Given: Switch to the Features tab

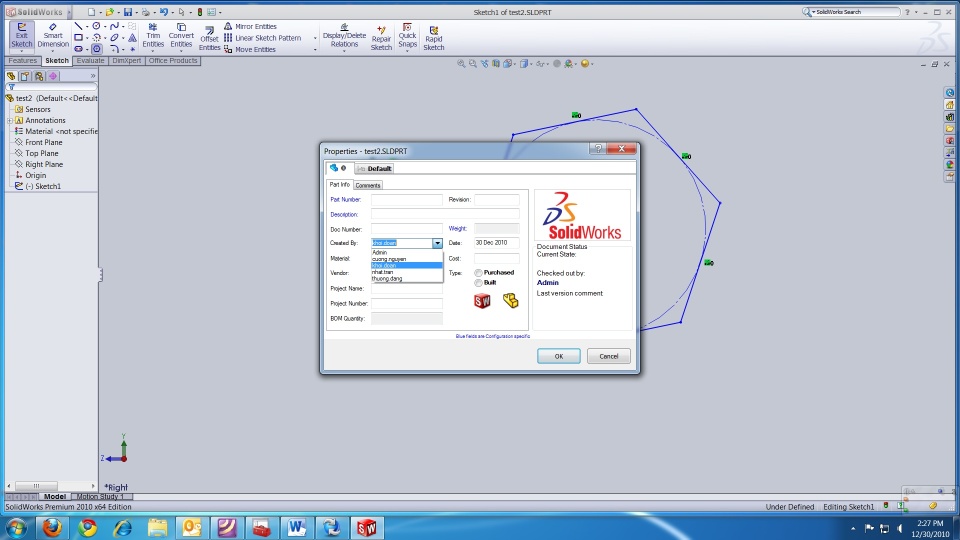Looking at the screenshot, I should 23,61.
